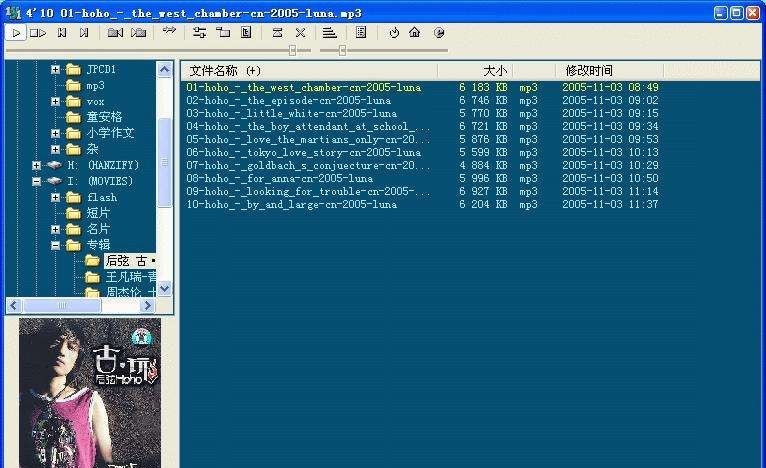Expand the flash folder in tree
This screenshot has height=468, width=766.
click(x=56, y=197)
